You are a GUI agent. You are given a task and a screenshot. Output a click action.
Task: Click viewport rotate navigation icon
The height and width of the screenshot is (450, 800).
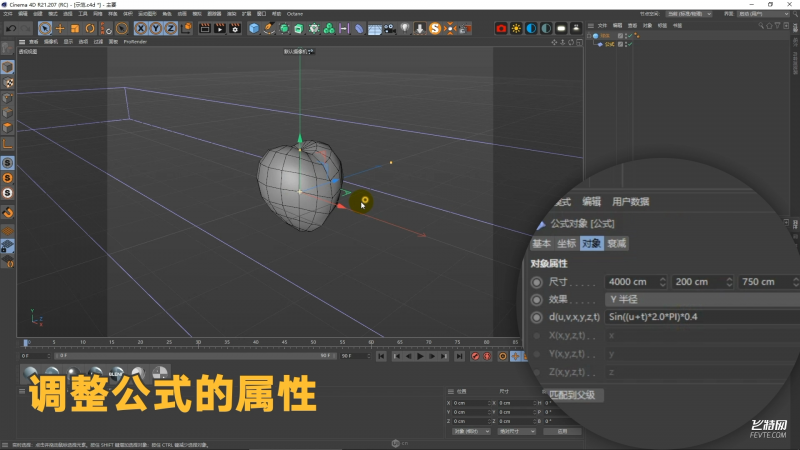(x=571, y=42)
